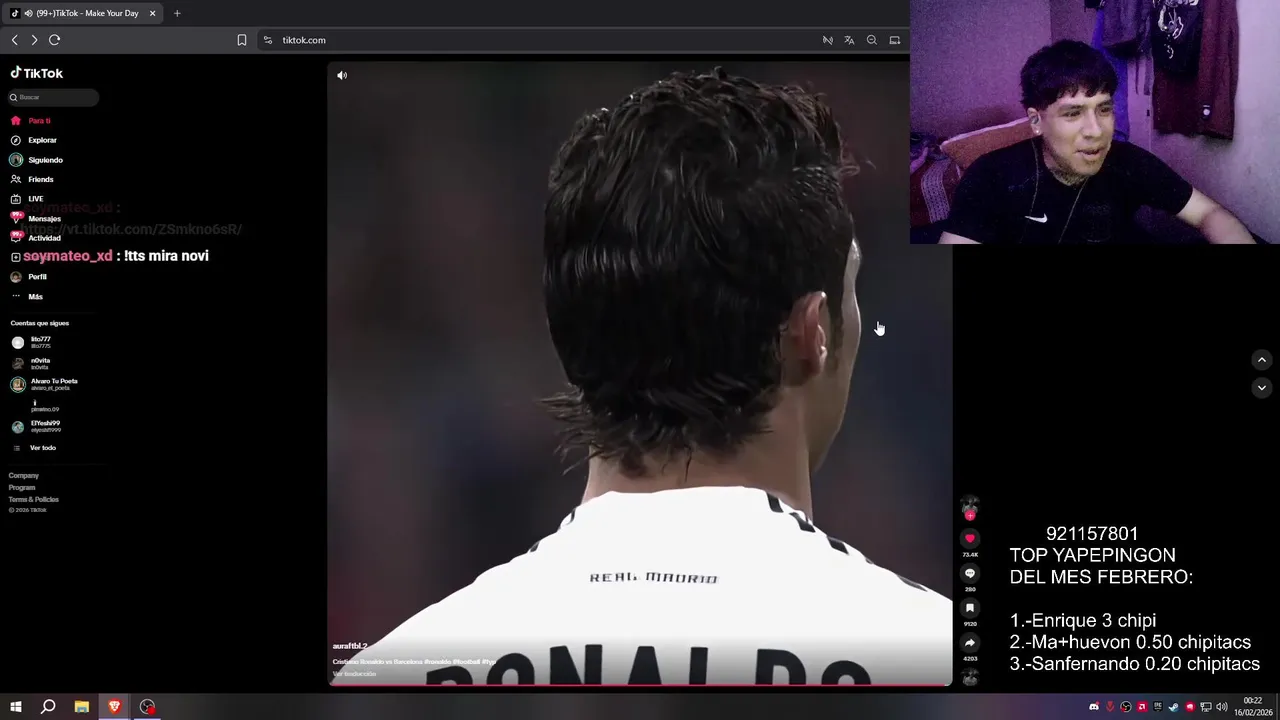Bookmark this page from the address bar

(242, 40)
